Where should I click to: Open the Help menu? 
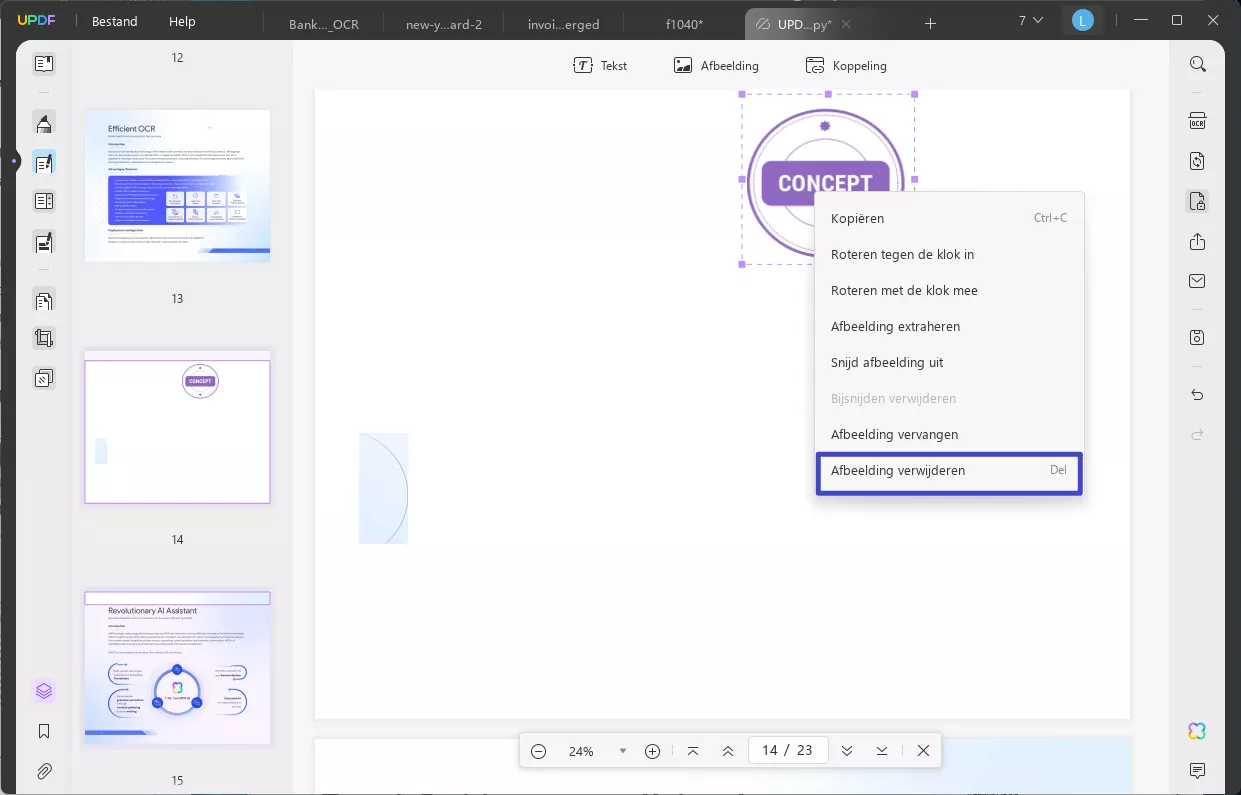[183, 21]
